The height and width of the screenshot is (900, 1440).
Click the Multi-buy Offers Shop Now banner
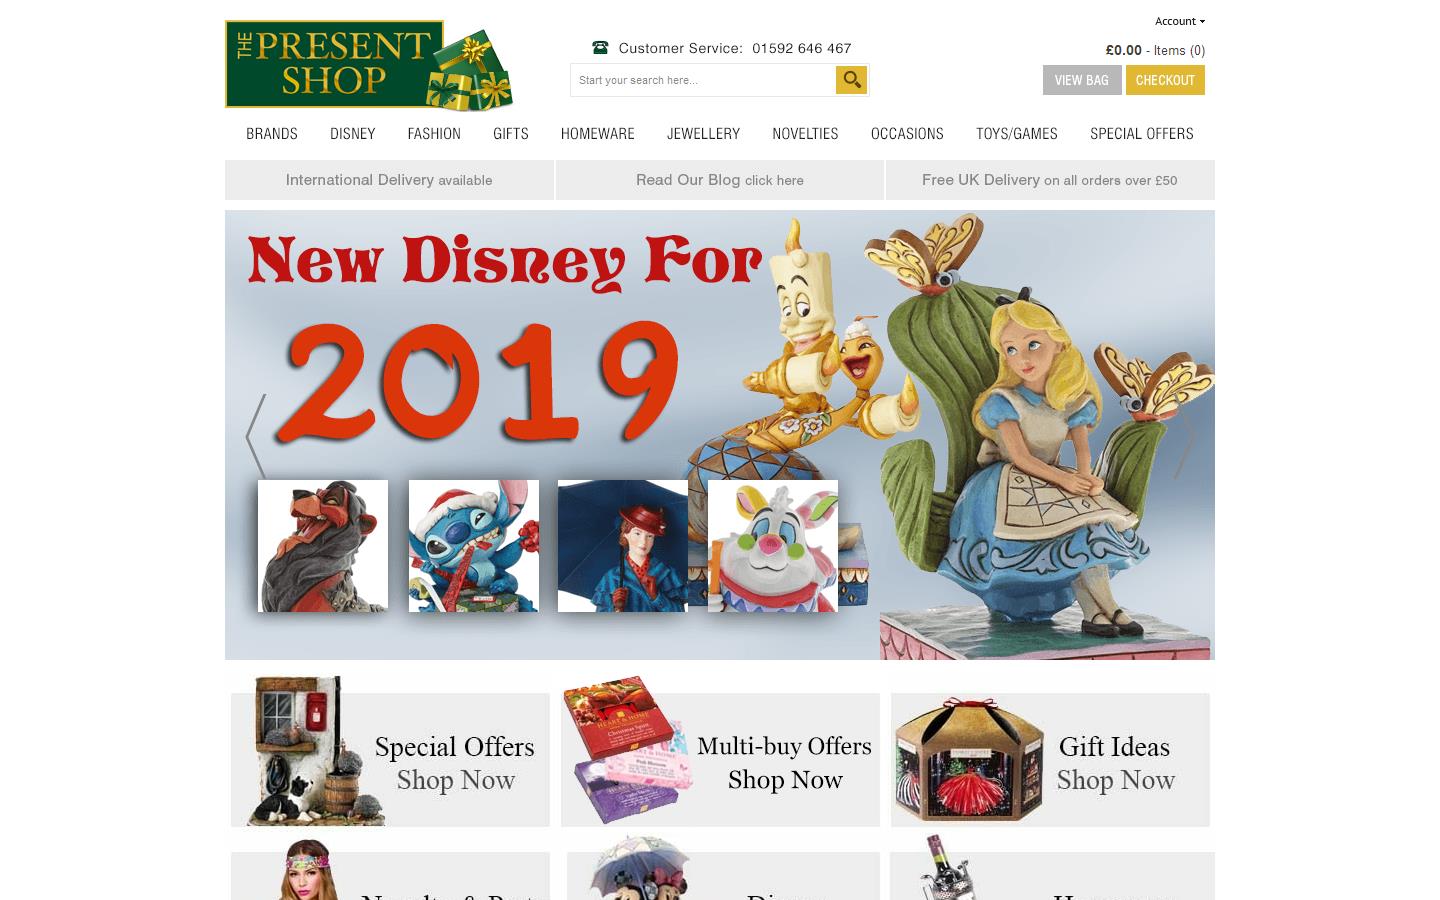(720, 760)
